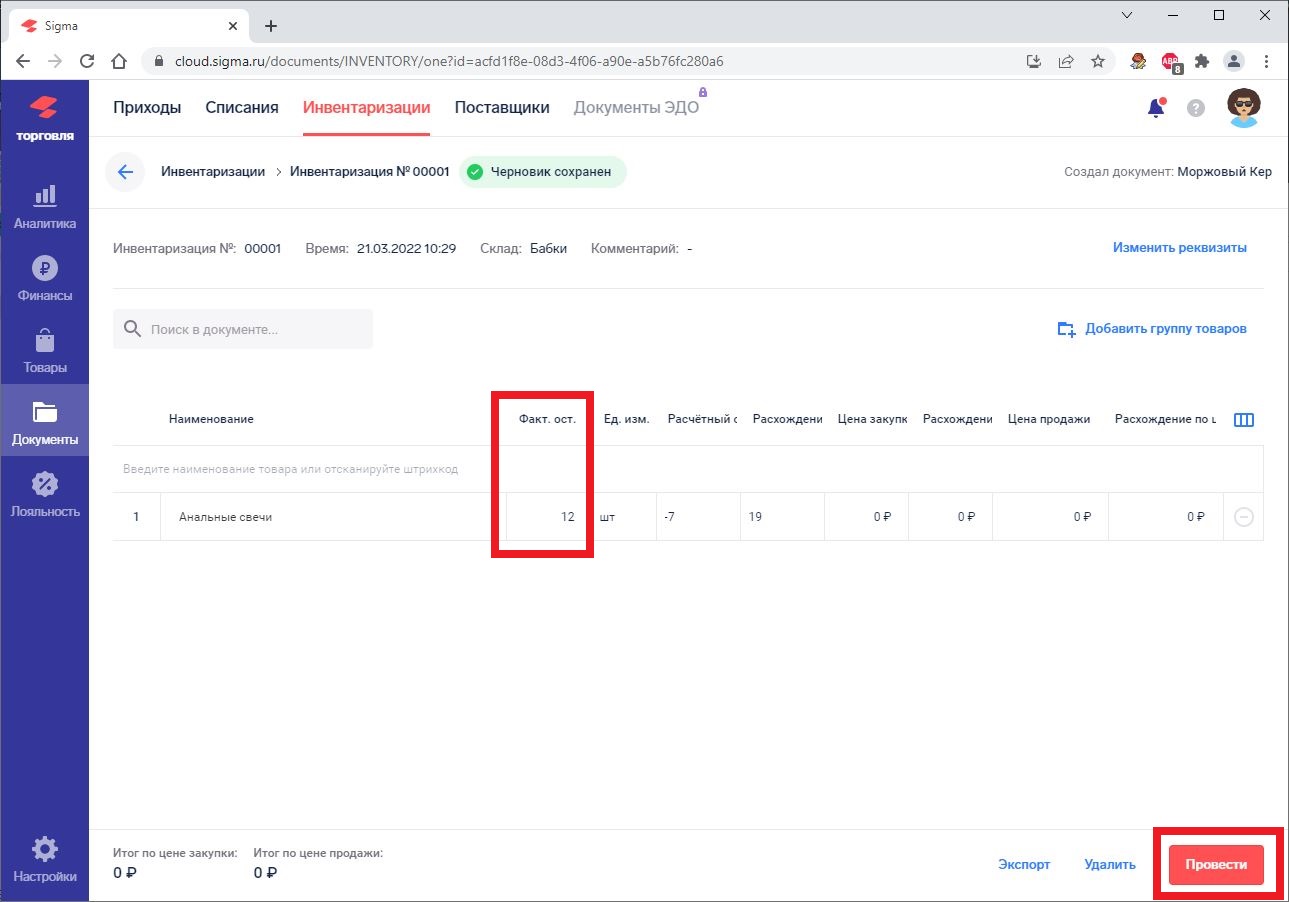Open table column settings icon
Screen dimensions: 1289x902
[x=1244, y=420]
